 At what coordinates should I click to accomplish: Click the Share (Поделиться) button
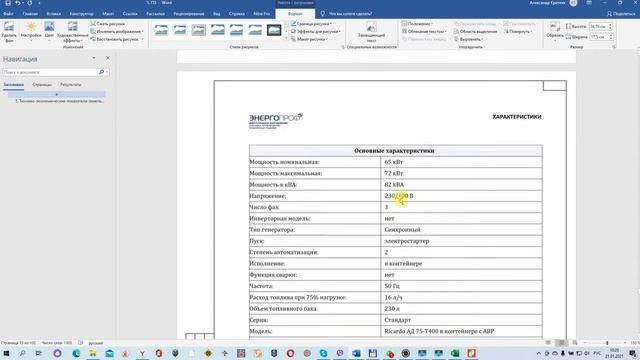tap(621, 13)
